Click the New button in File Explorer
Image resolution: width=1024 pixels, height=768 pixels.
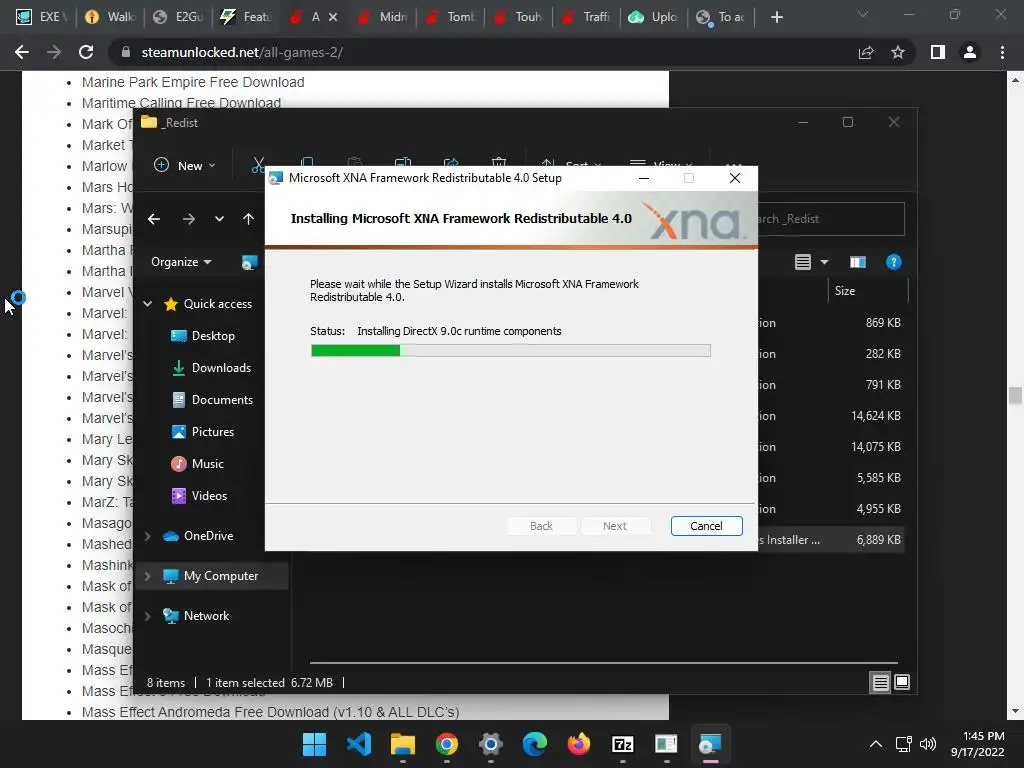tap(184, 165)
